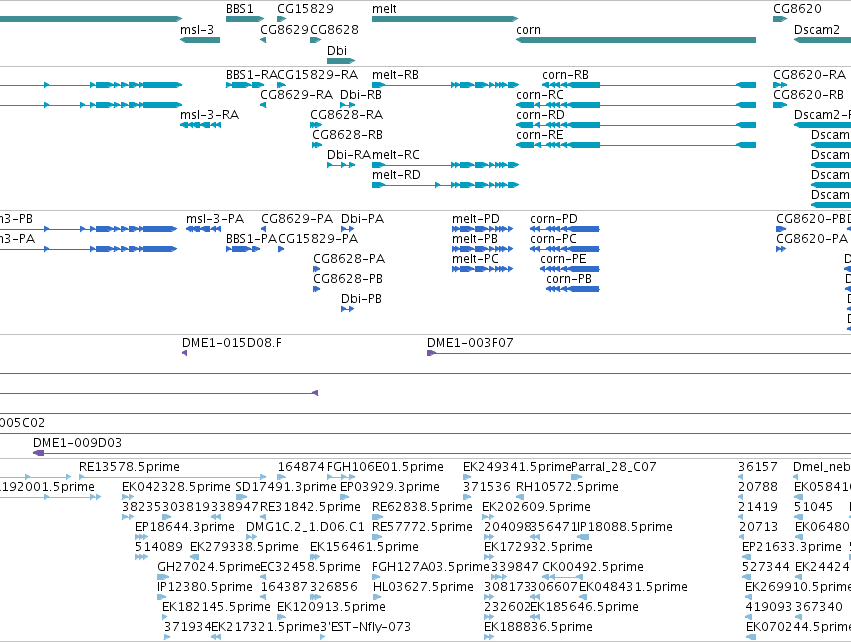Viewport: 851px width, 642px height.
Task: Click the EK202609.5prime EST label
Action: coord(536,507)
